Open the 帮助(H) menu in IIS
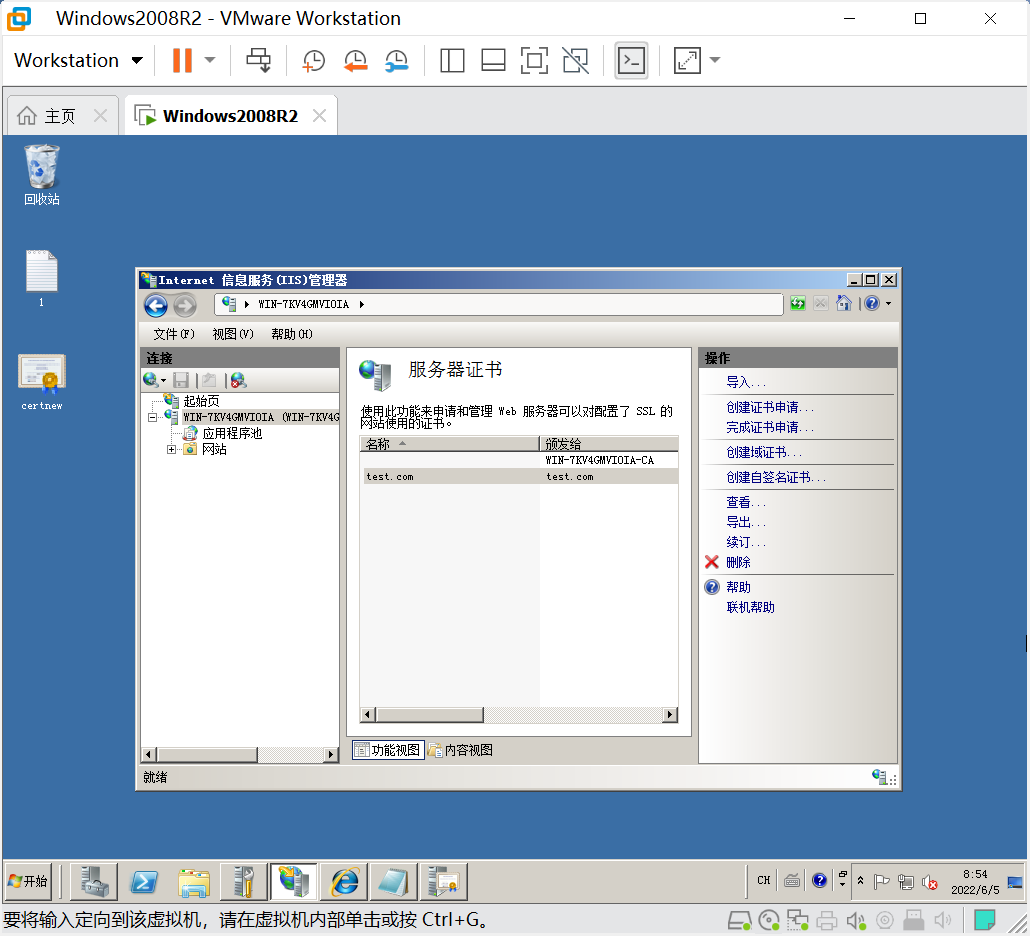 (x=292, y=334)
